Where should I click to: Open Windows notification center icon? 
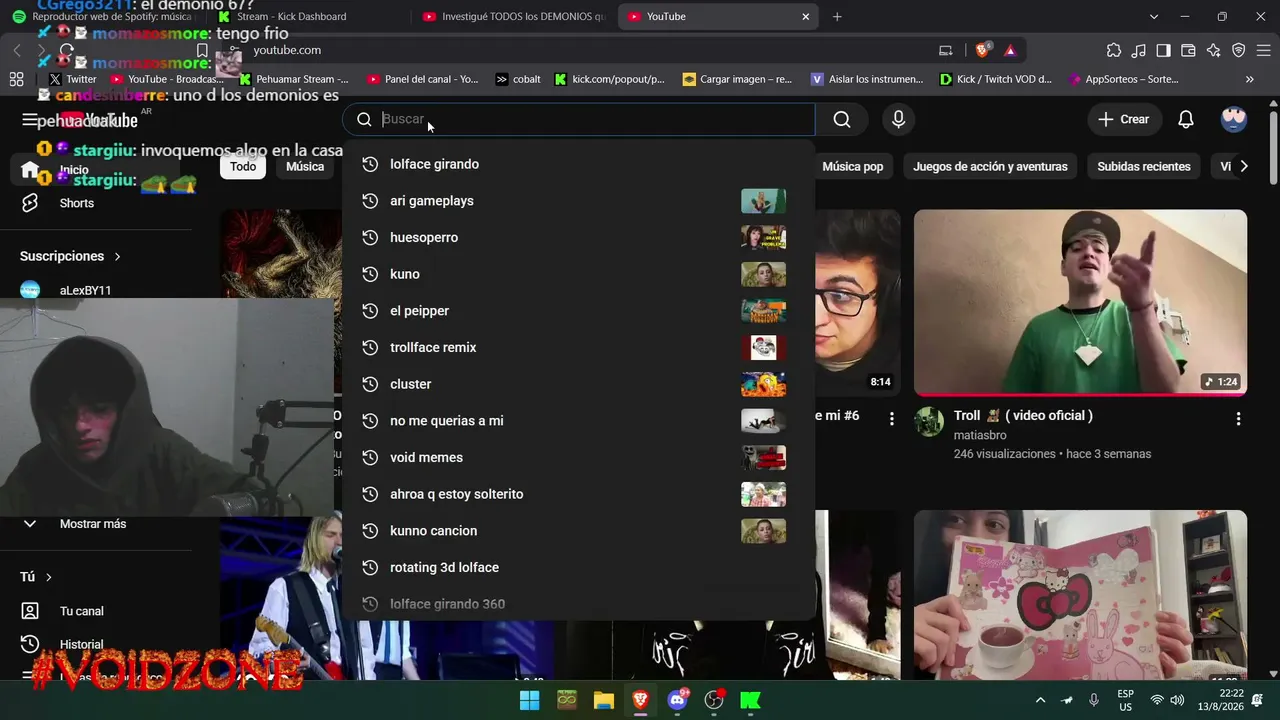pos(1258,700)
